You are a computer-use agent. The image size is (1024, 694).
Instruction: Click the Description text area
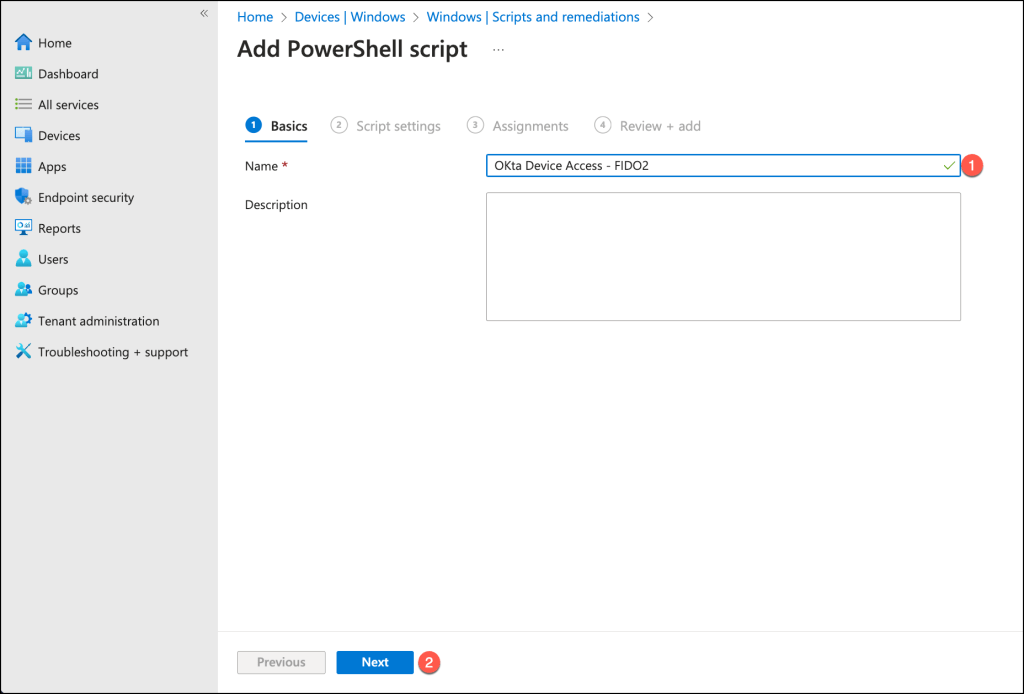coord(723,257)
